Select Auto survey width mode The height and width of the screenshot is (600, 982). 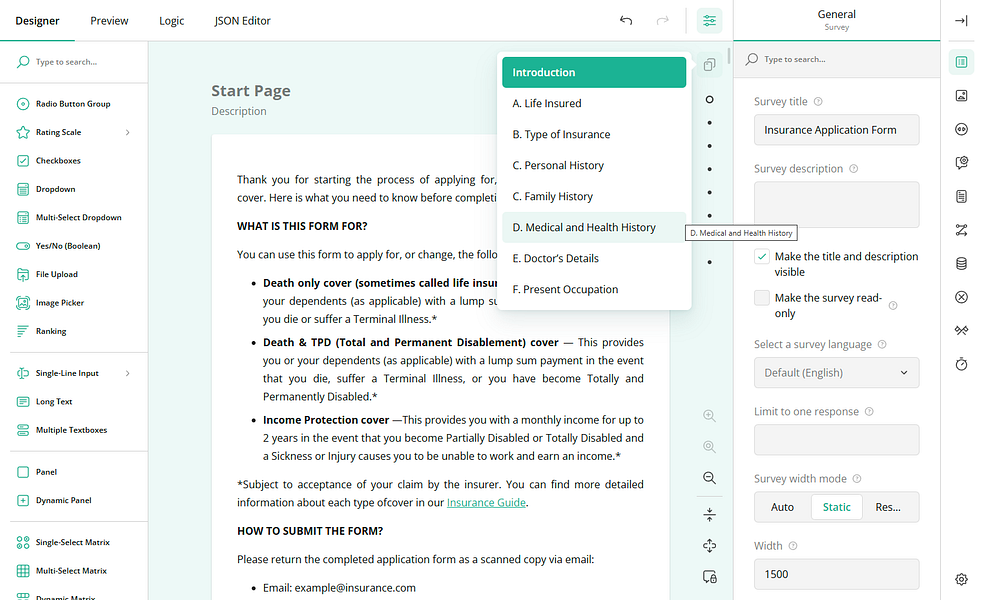tap(782, 507)
